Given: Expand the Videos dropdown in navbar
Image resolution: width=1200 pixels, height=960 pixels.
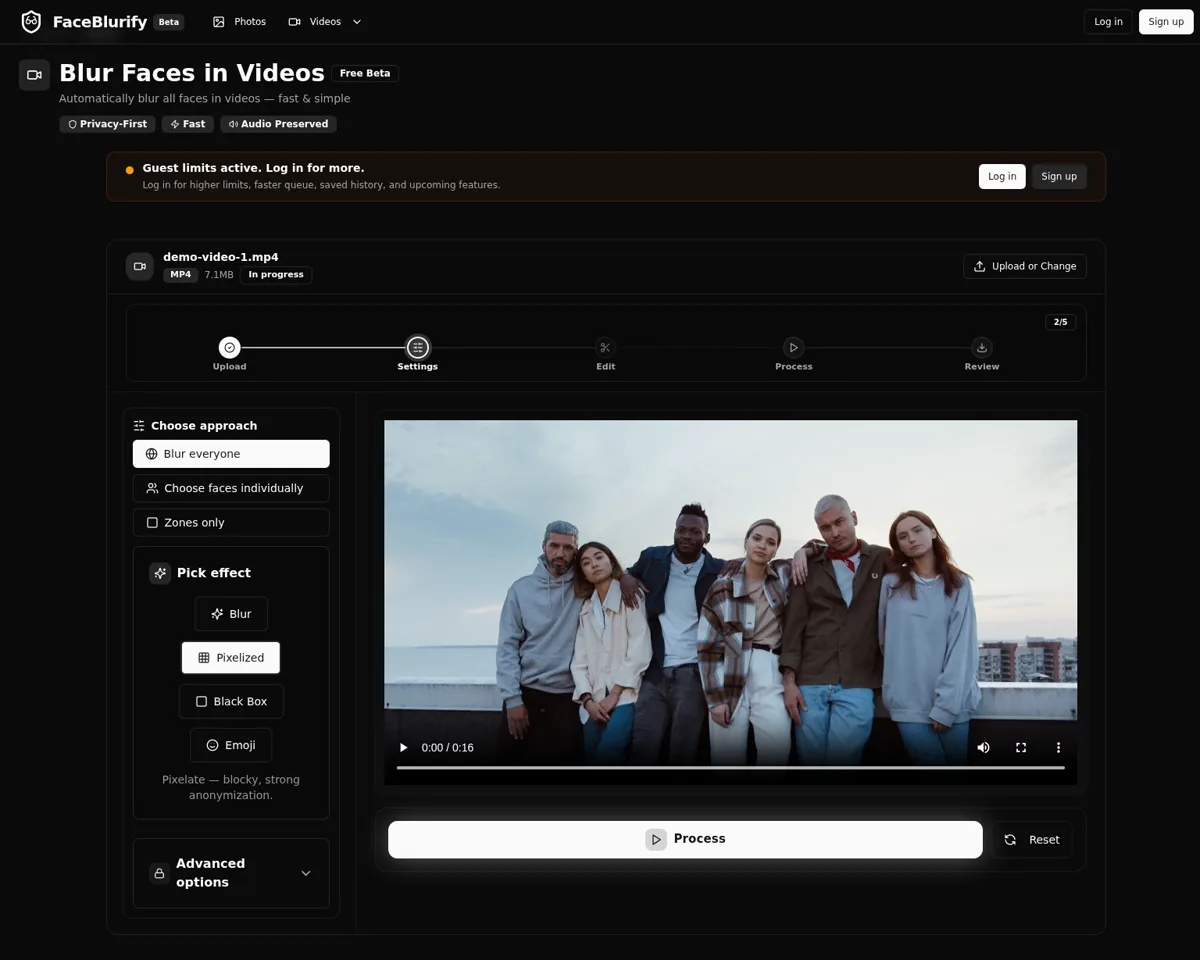Looking at the screenshot, I should coord(355,21).
